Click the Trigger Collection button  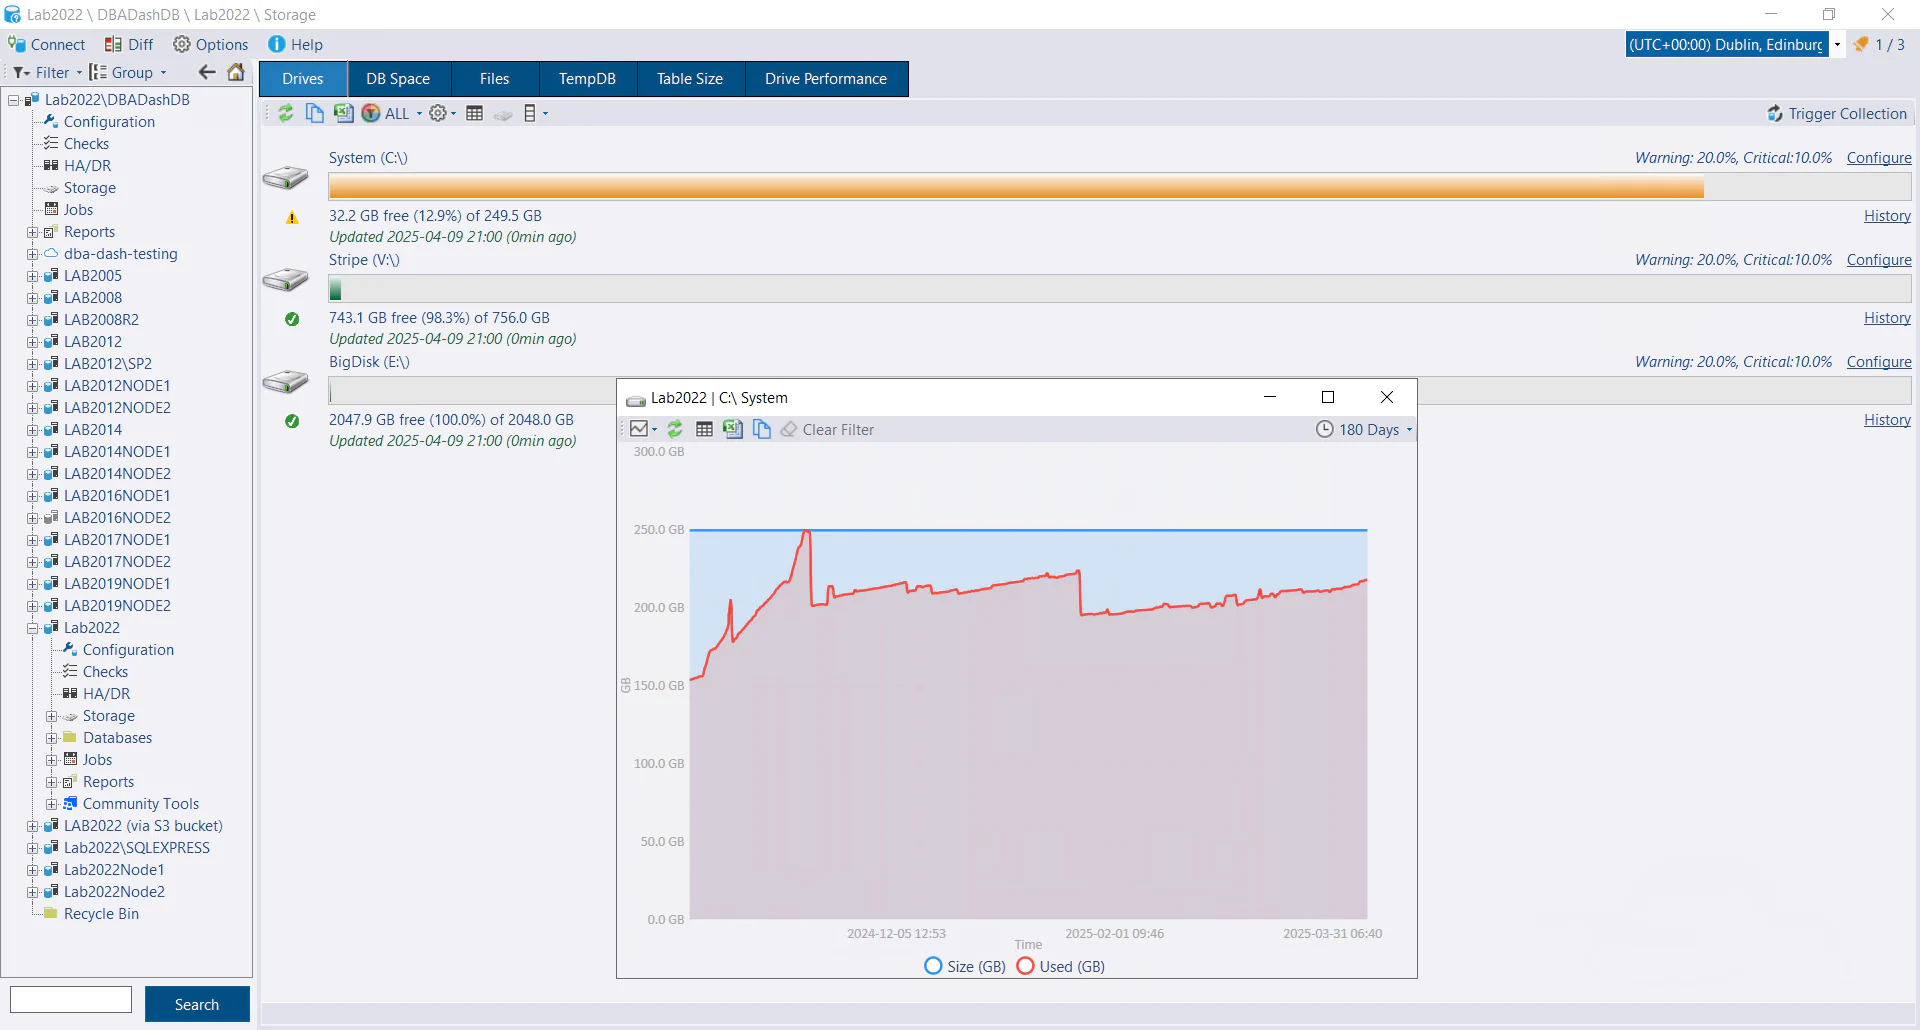[x=1836, y=114]
